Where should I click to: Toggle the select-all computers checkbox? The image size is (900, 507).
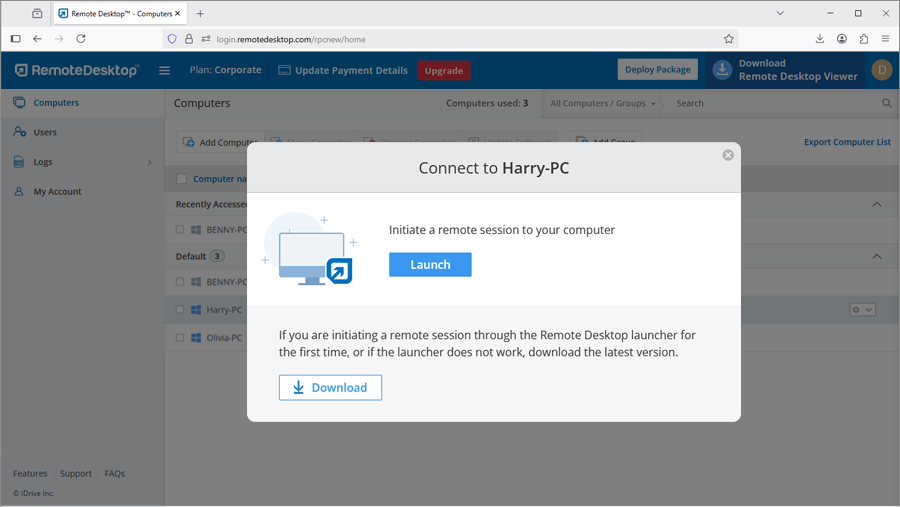(181, 179)
